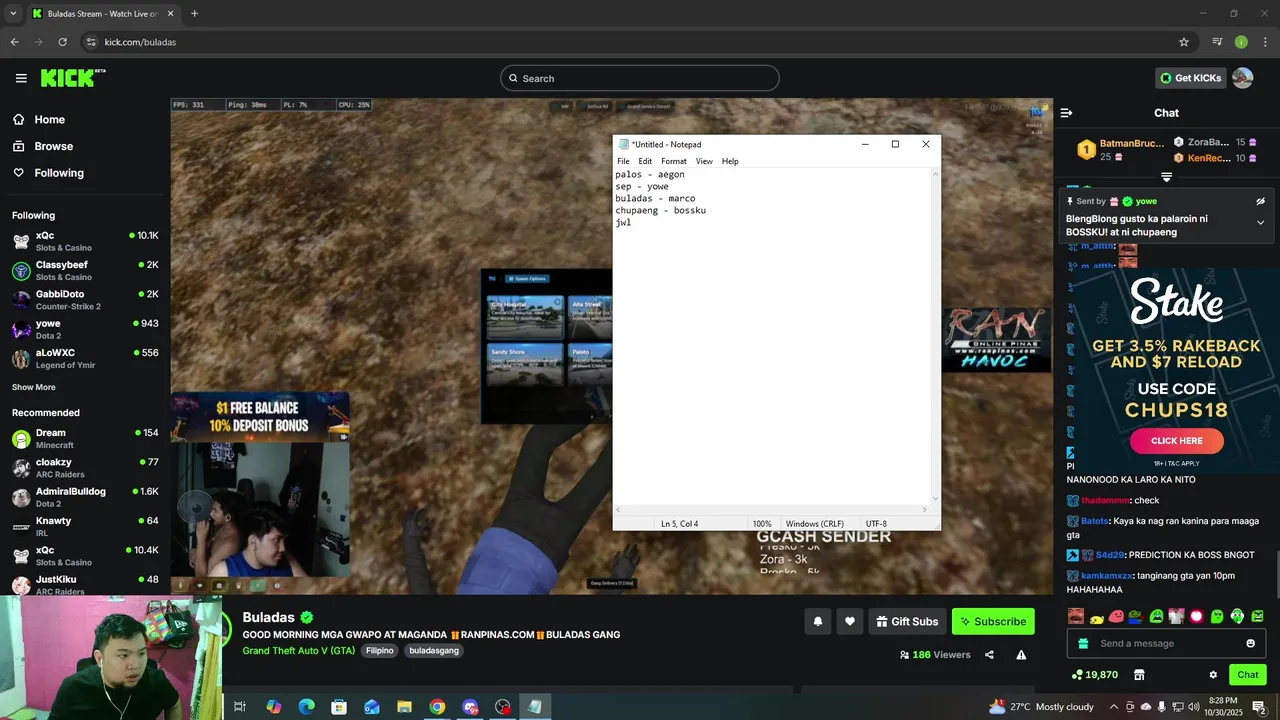Open tab search dropdown arrow
1280x720 pixels.
tap(12, 13)
